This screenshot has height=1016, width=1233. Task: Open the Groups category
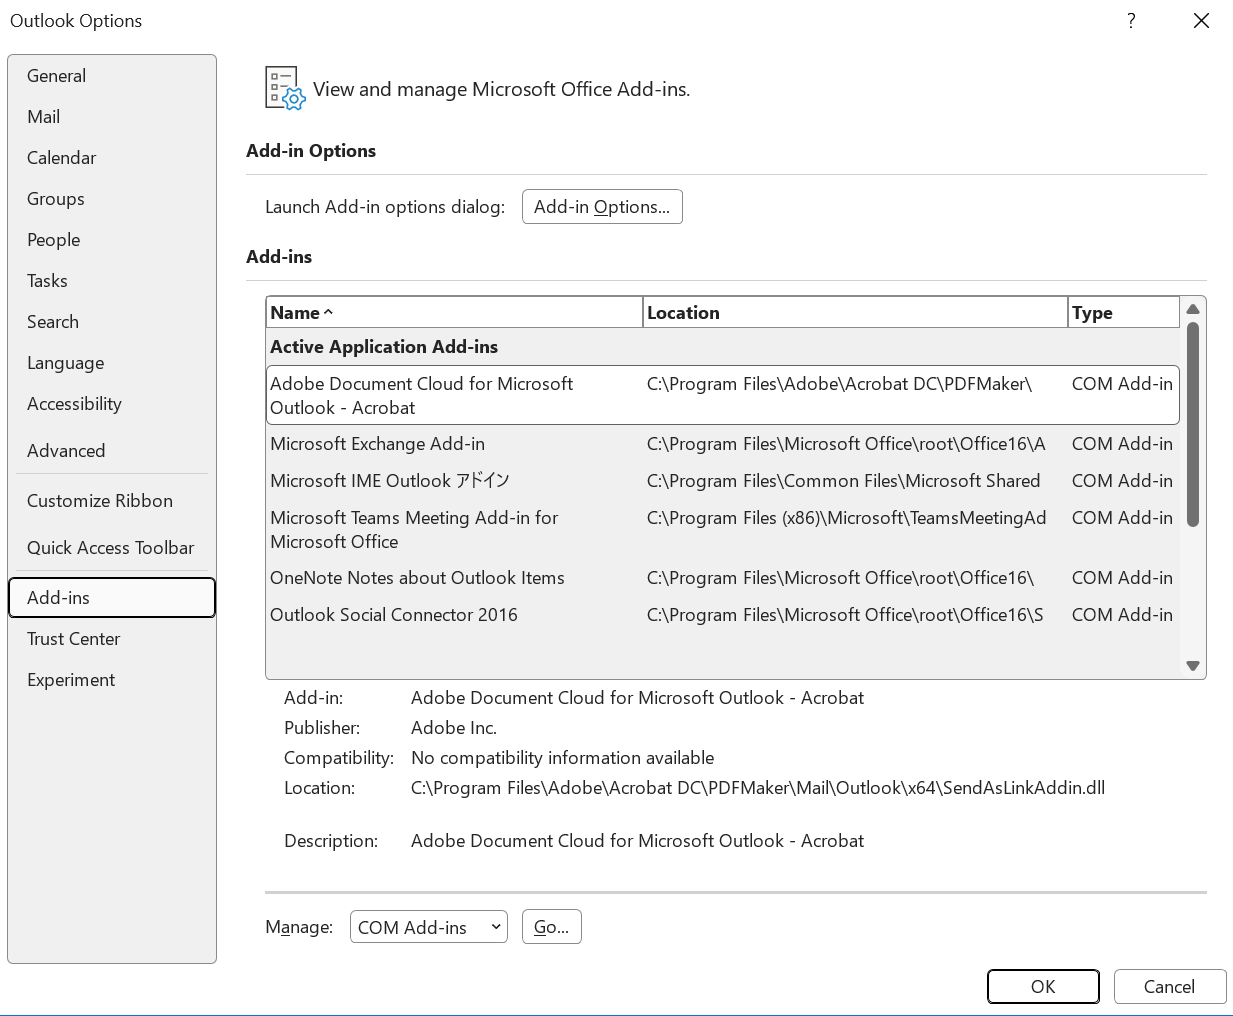112,199
